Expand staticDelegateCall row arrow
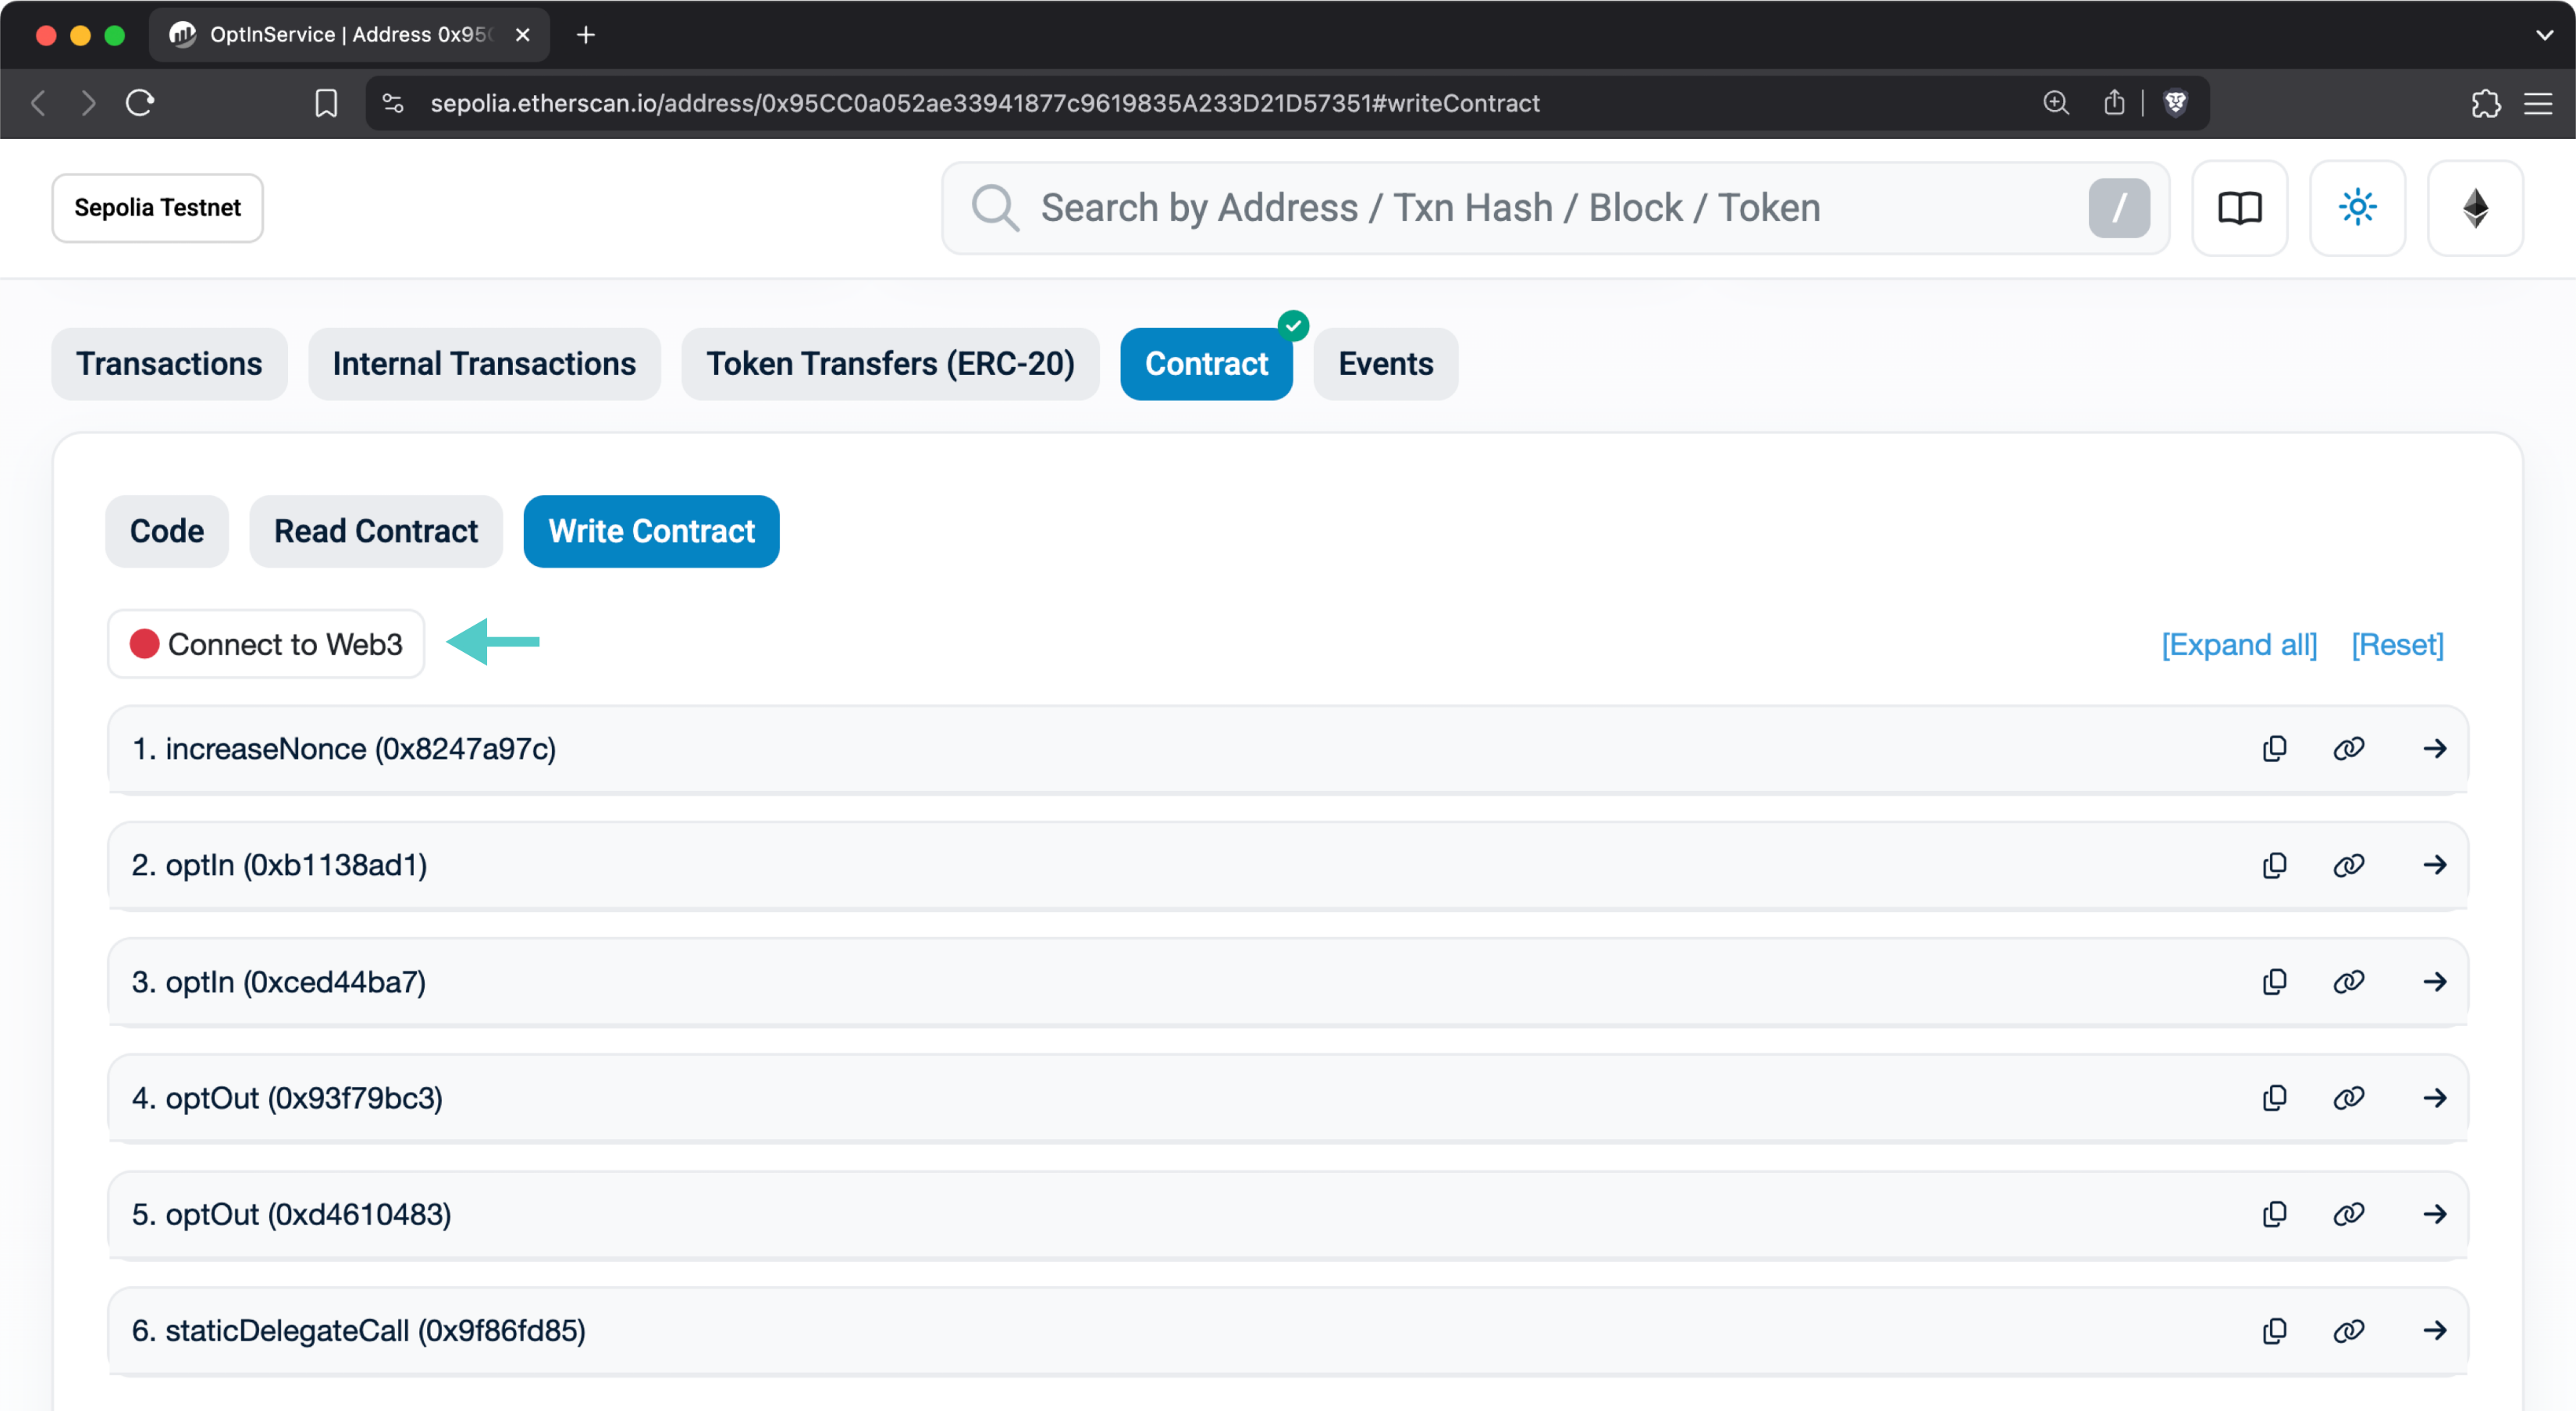2576x1411 pixels. click(2435, 1331)
